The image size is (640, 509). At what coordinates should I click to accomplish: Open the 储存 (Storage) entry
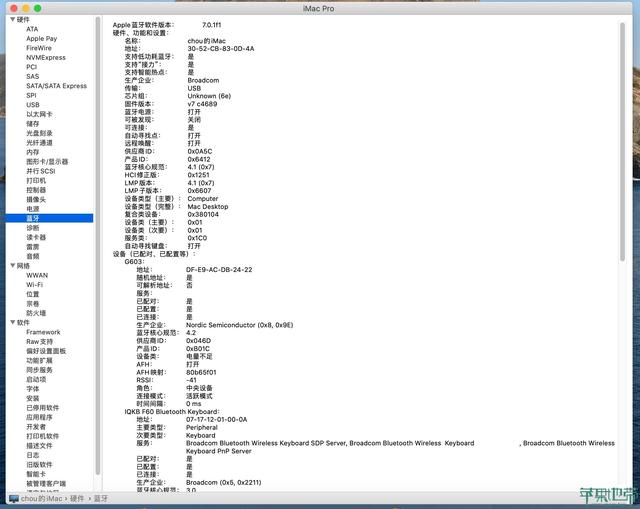click(33, 124)
